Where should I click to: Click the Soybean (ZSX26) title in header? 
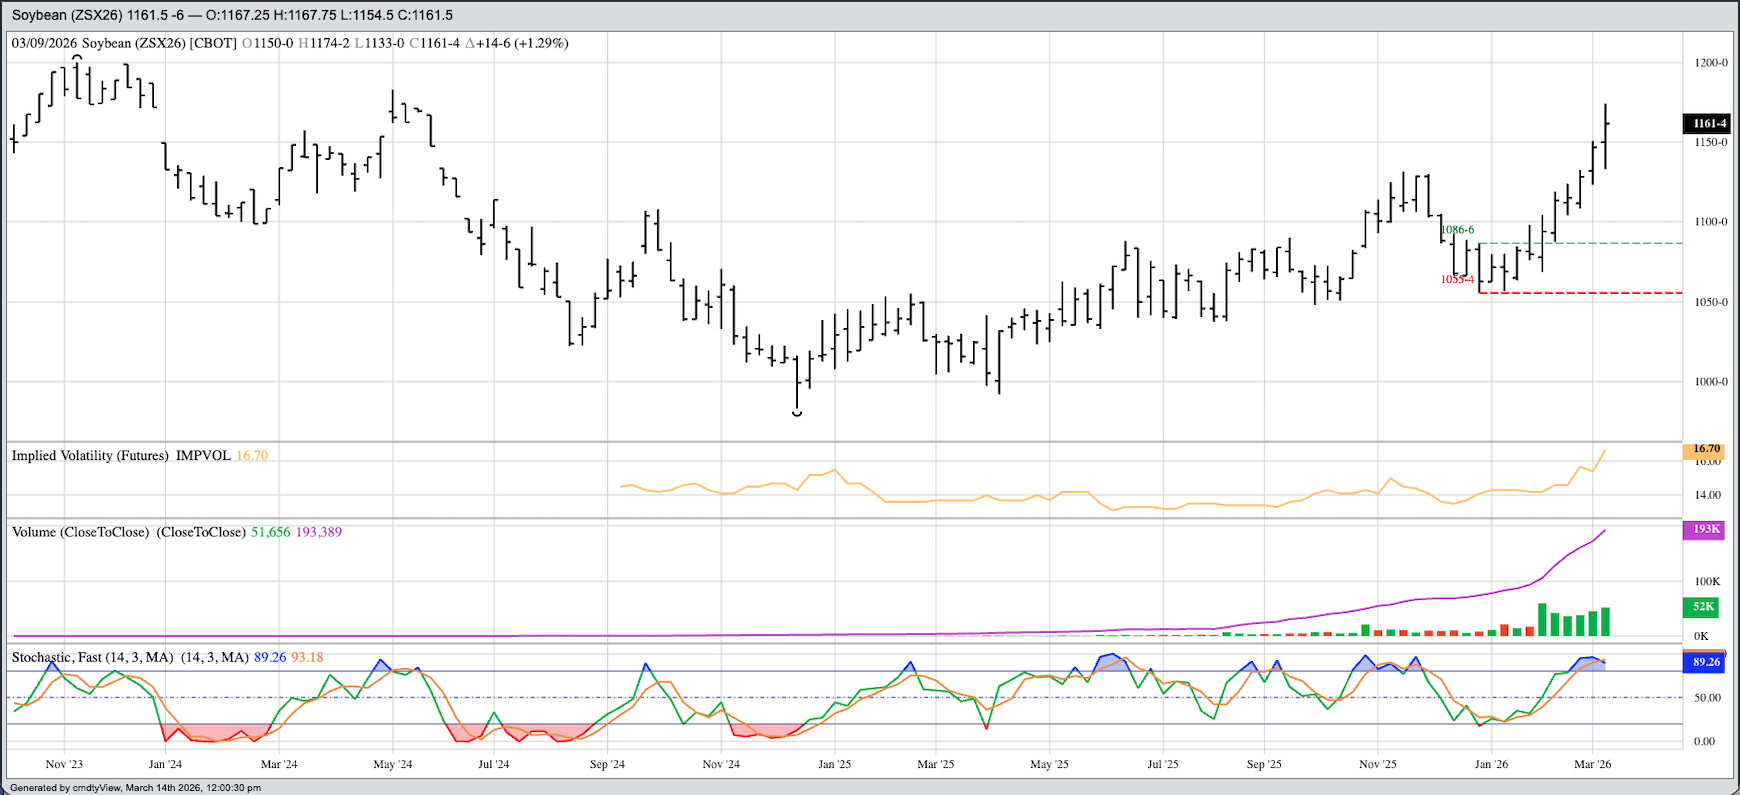(x=66, y=15)
